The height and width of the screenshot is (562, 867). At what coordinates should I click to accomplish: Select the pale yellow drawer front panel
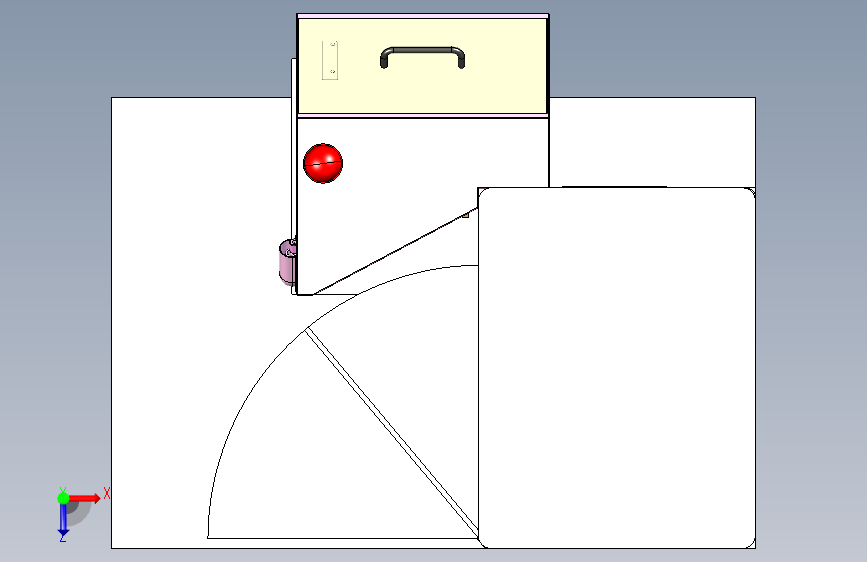[422, 66]
